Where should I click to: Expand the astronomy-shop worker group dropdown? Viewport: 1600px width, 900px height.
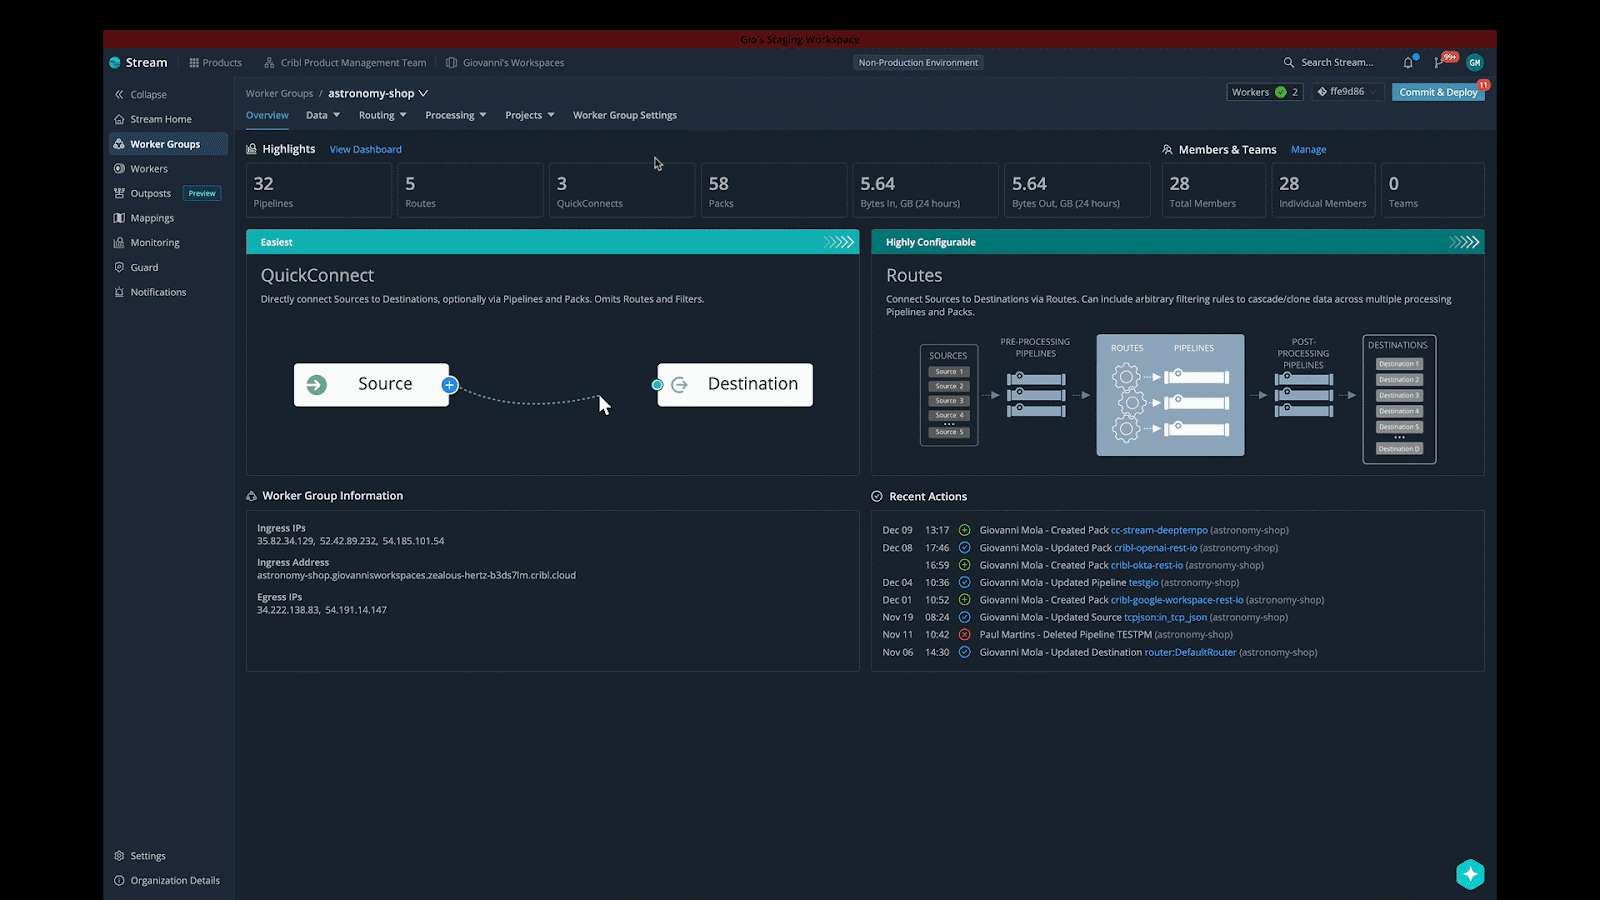(x=423, y=93)
